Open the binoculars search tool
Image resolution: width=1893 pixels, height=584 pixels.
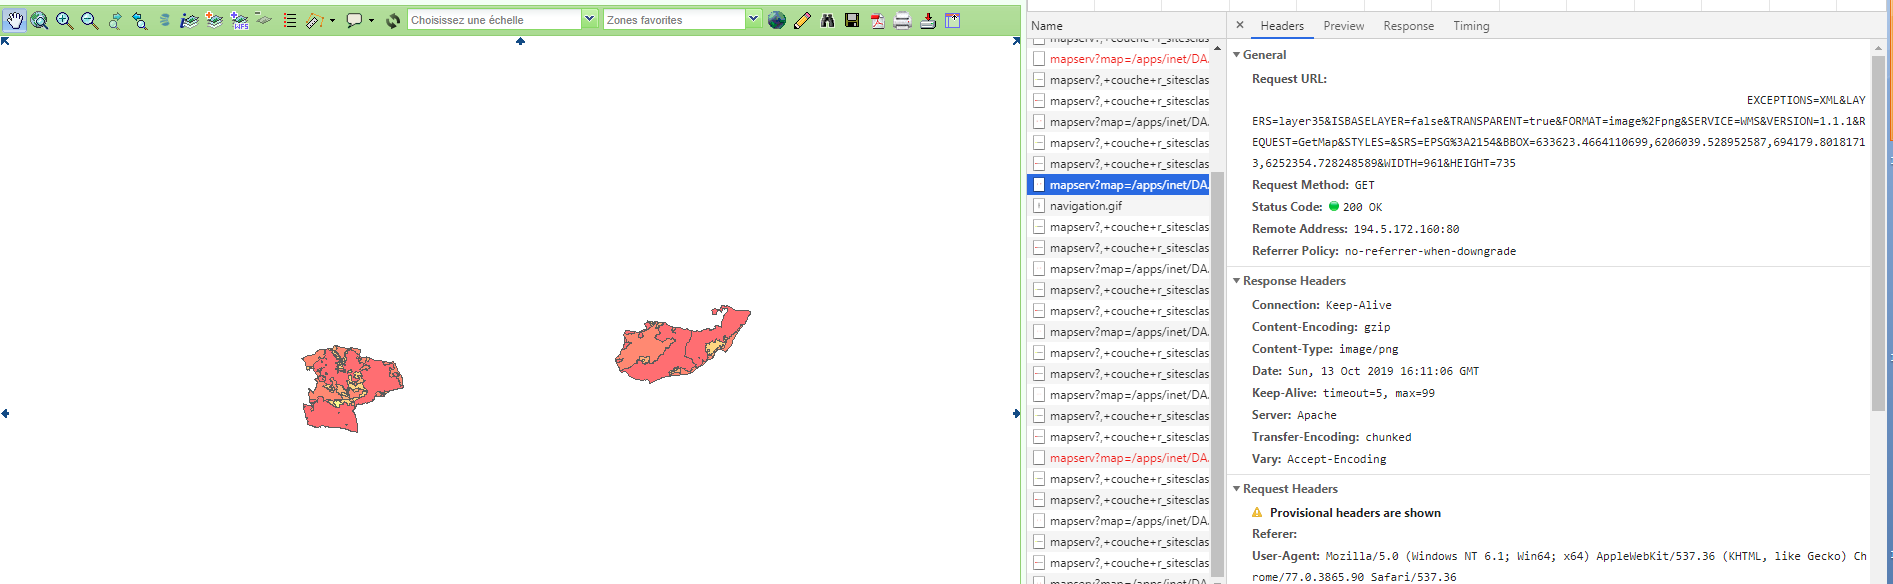click(827, 20)
